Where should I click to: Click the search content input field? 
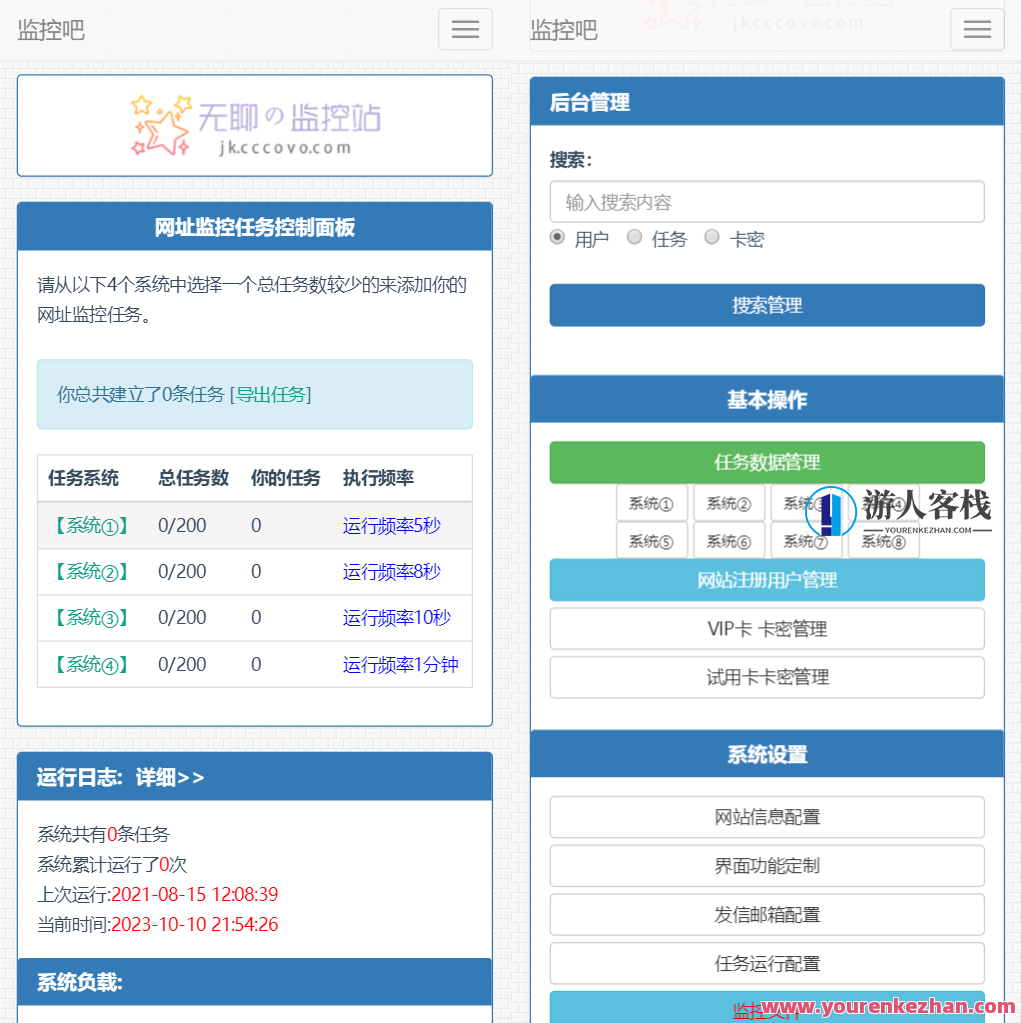click(766, 201)
